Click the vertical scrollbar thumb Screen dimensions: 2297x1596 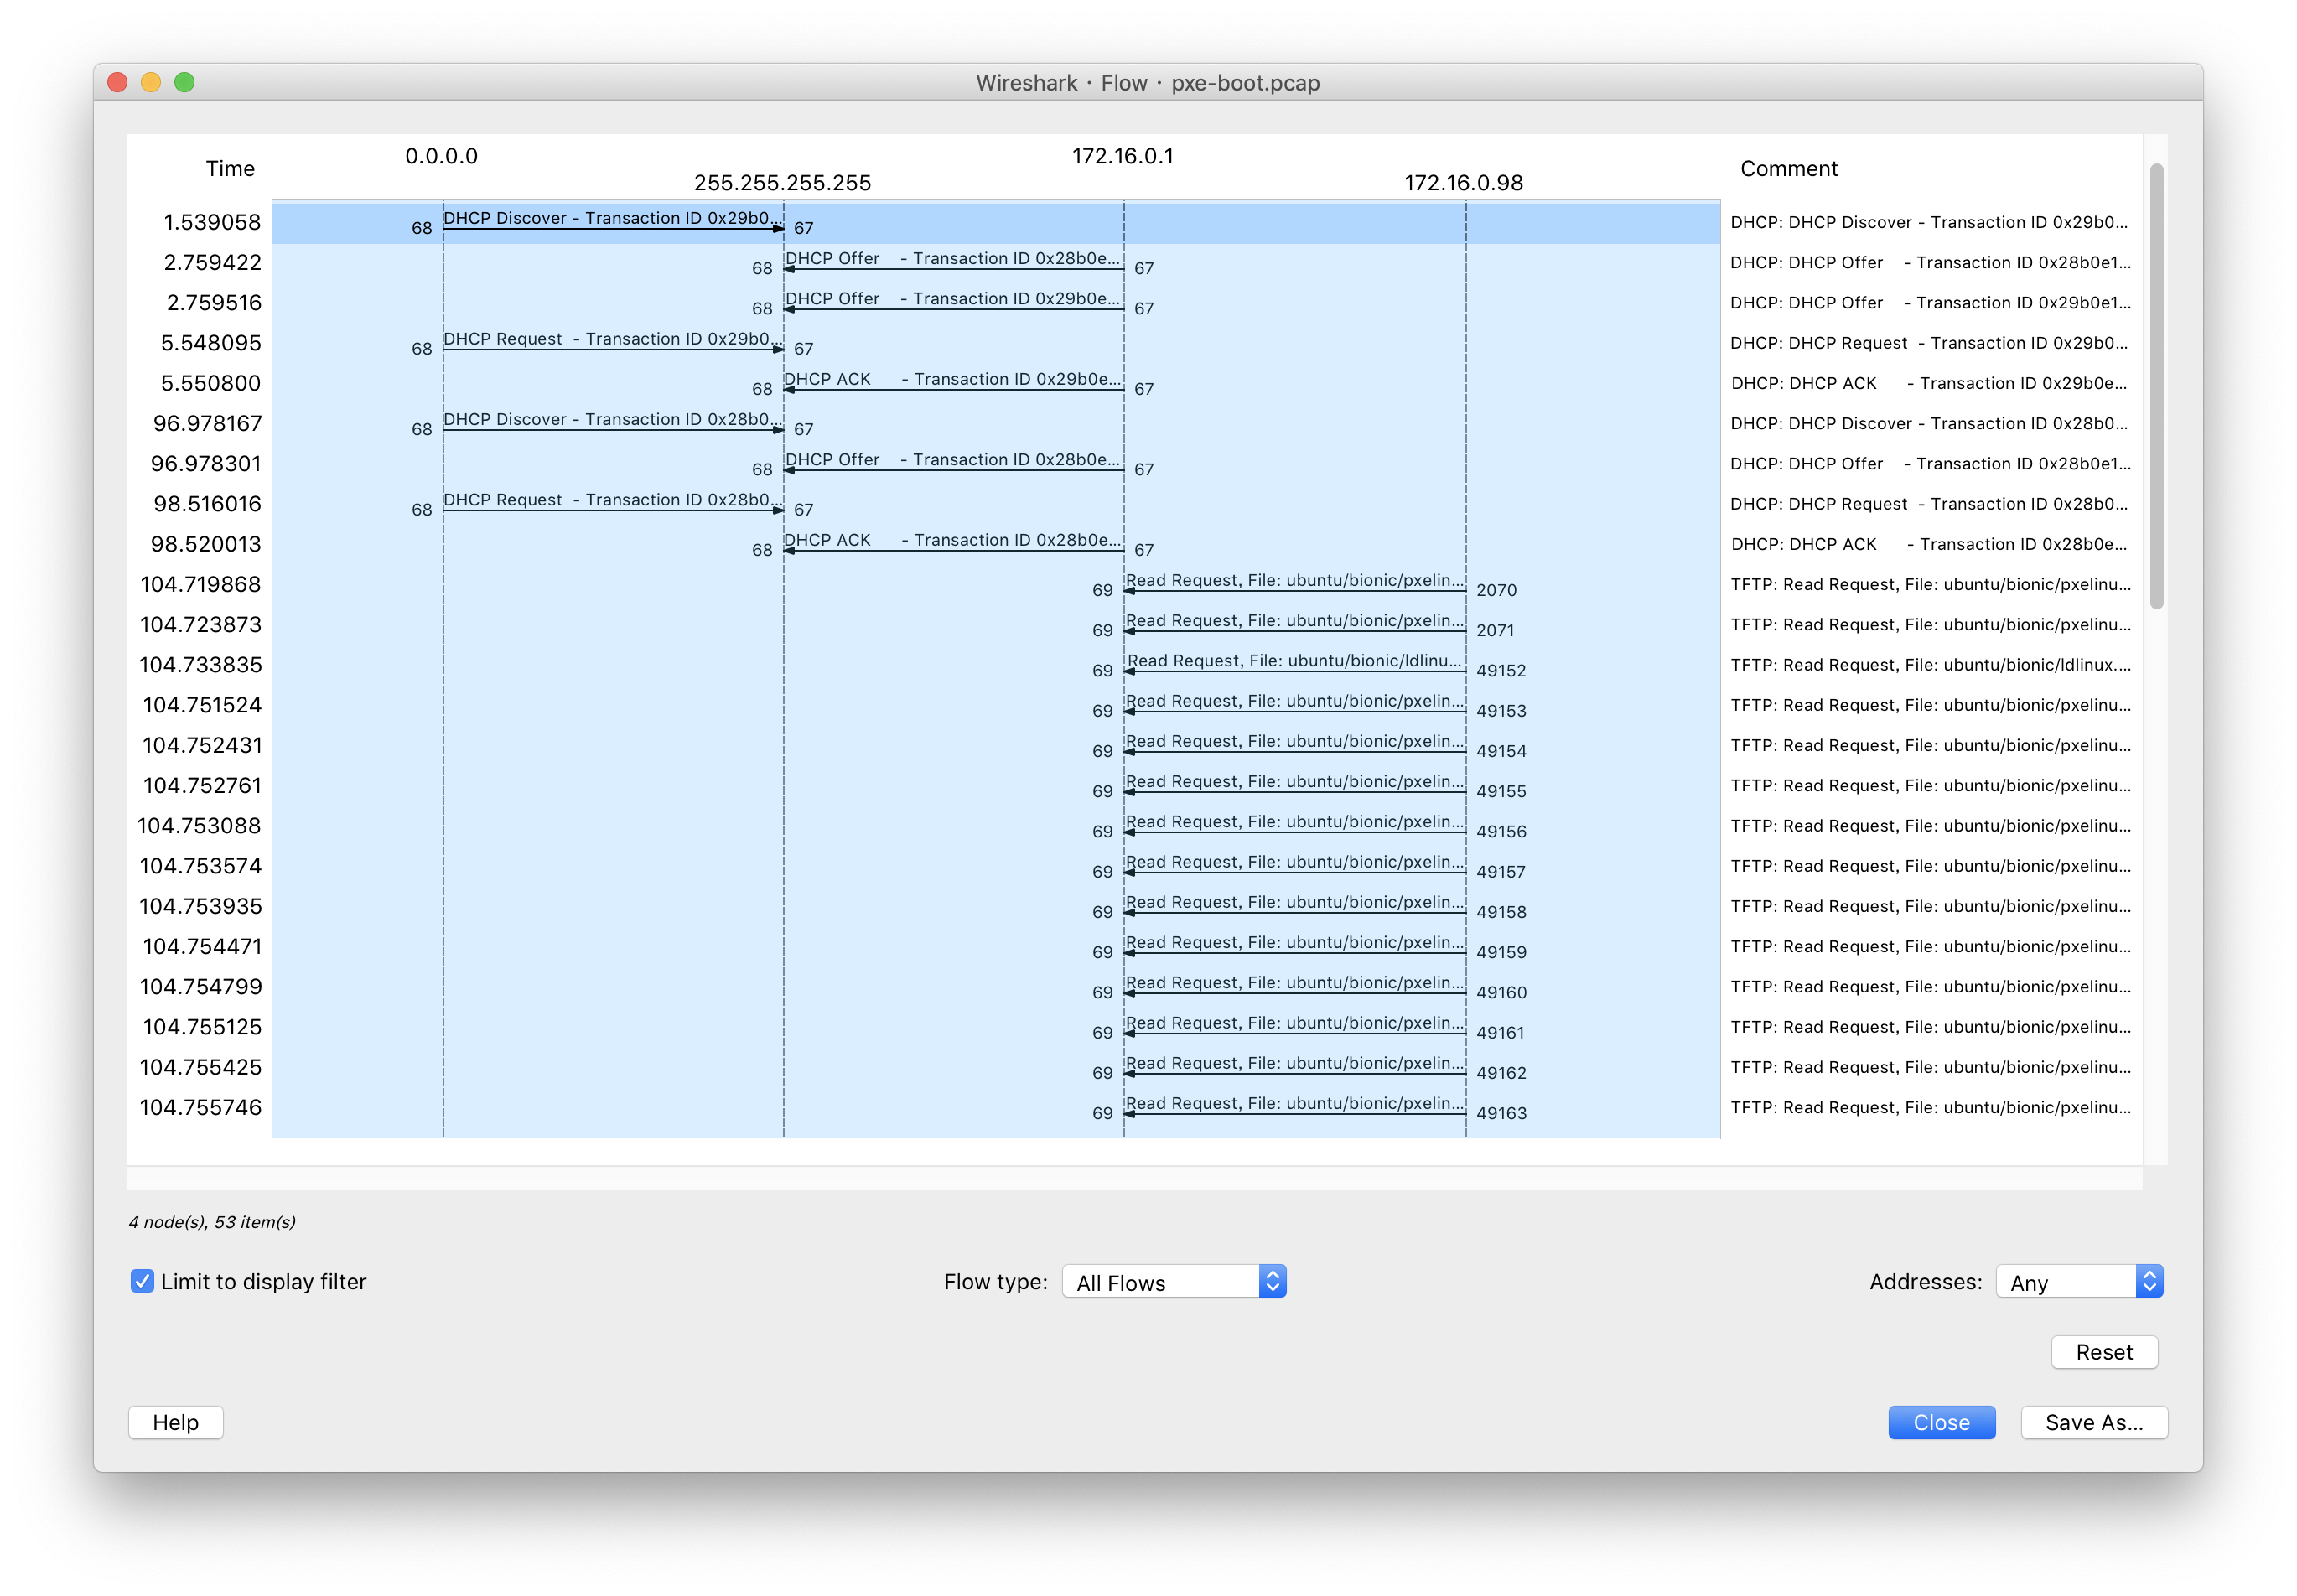[x=2156, y=385]
